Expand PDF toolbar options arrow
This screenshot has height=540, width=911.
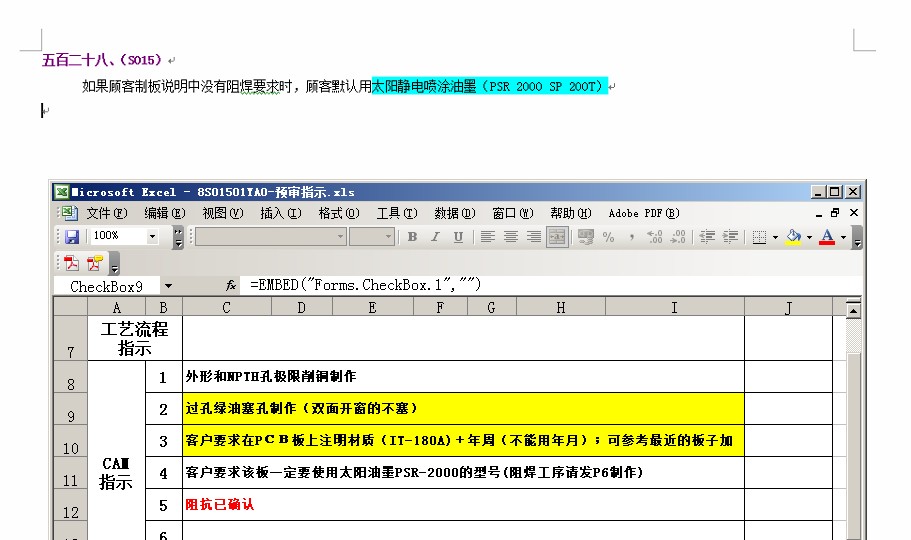[114, 263]
